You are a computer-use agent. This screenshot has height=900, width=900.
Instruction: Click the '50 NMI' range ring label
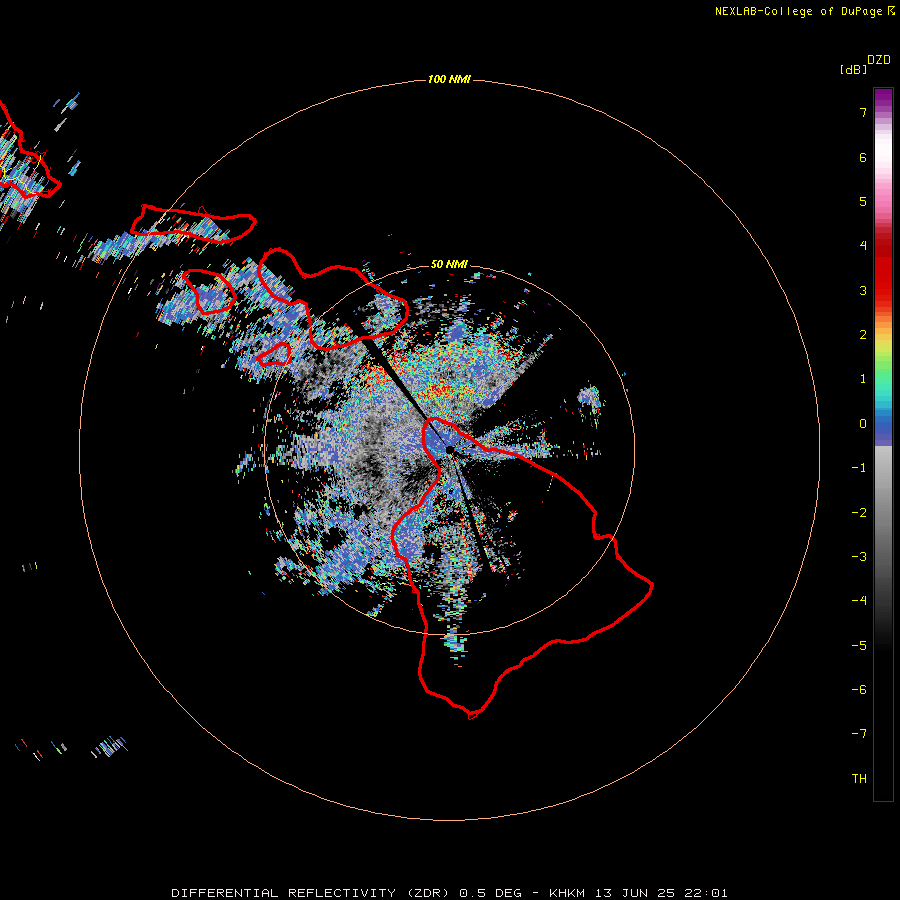tap(449, 264)
